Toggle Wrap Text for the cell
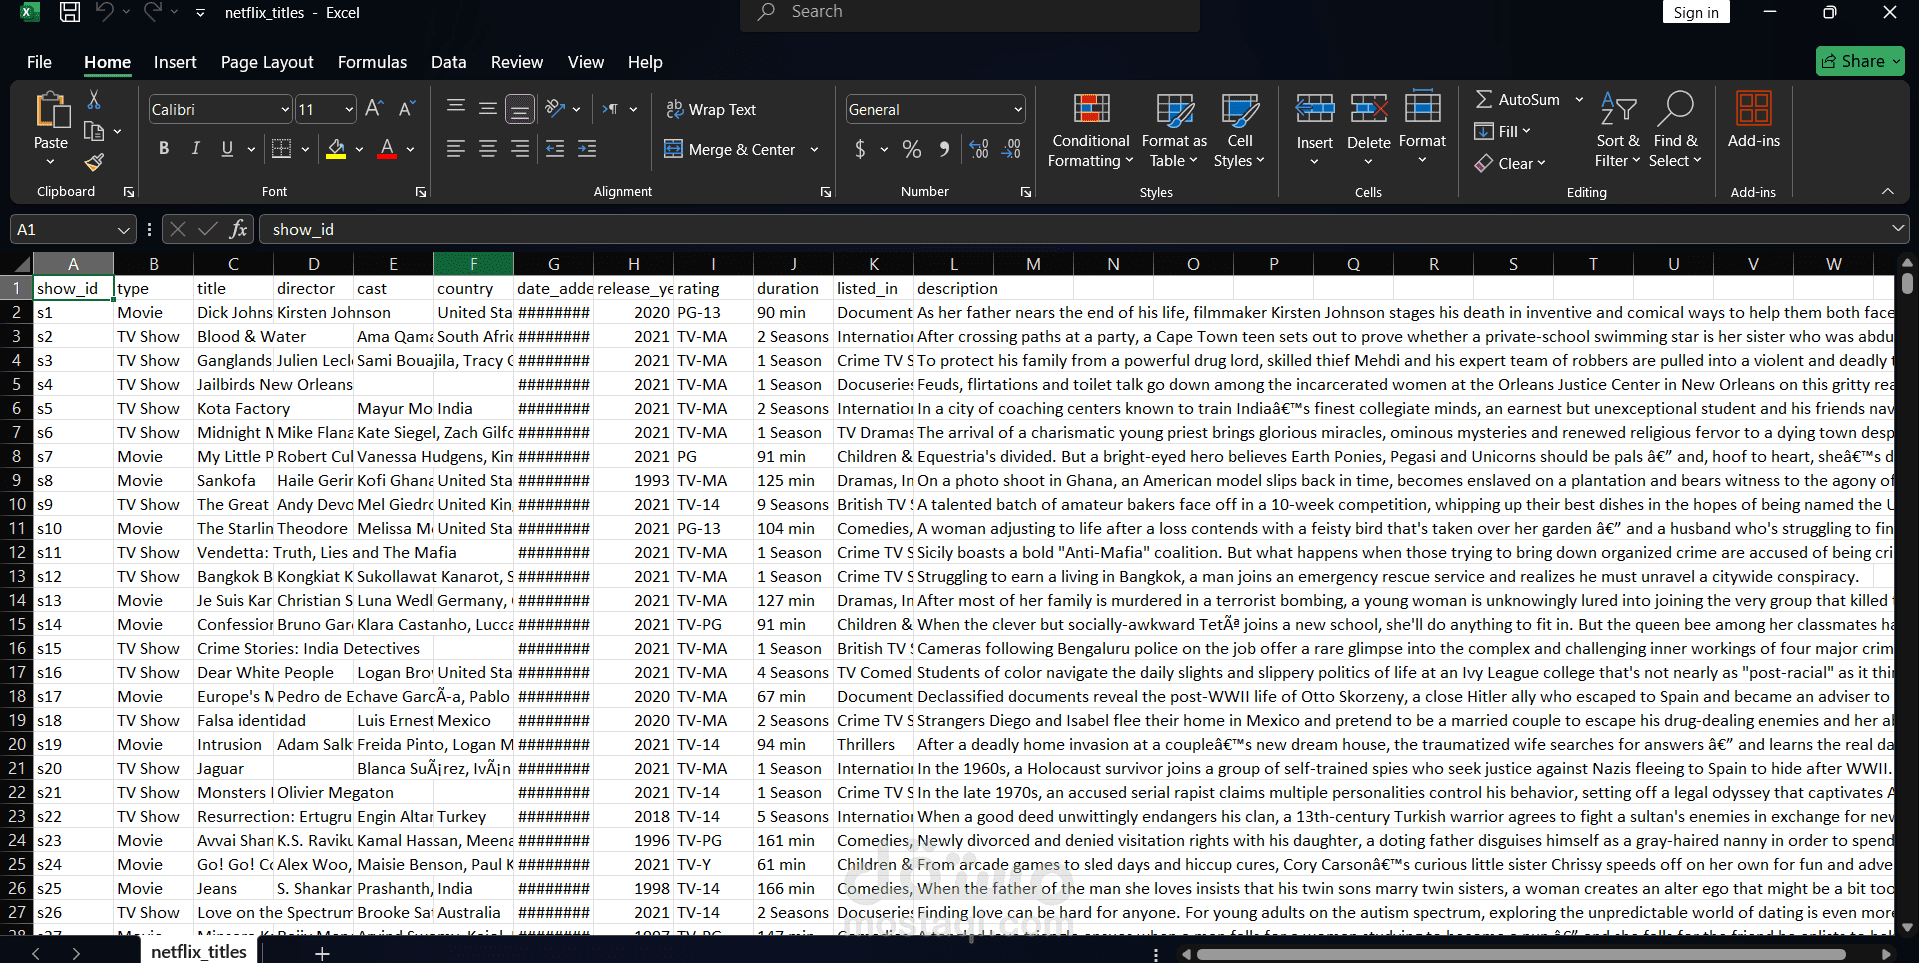 click(711, 109)
